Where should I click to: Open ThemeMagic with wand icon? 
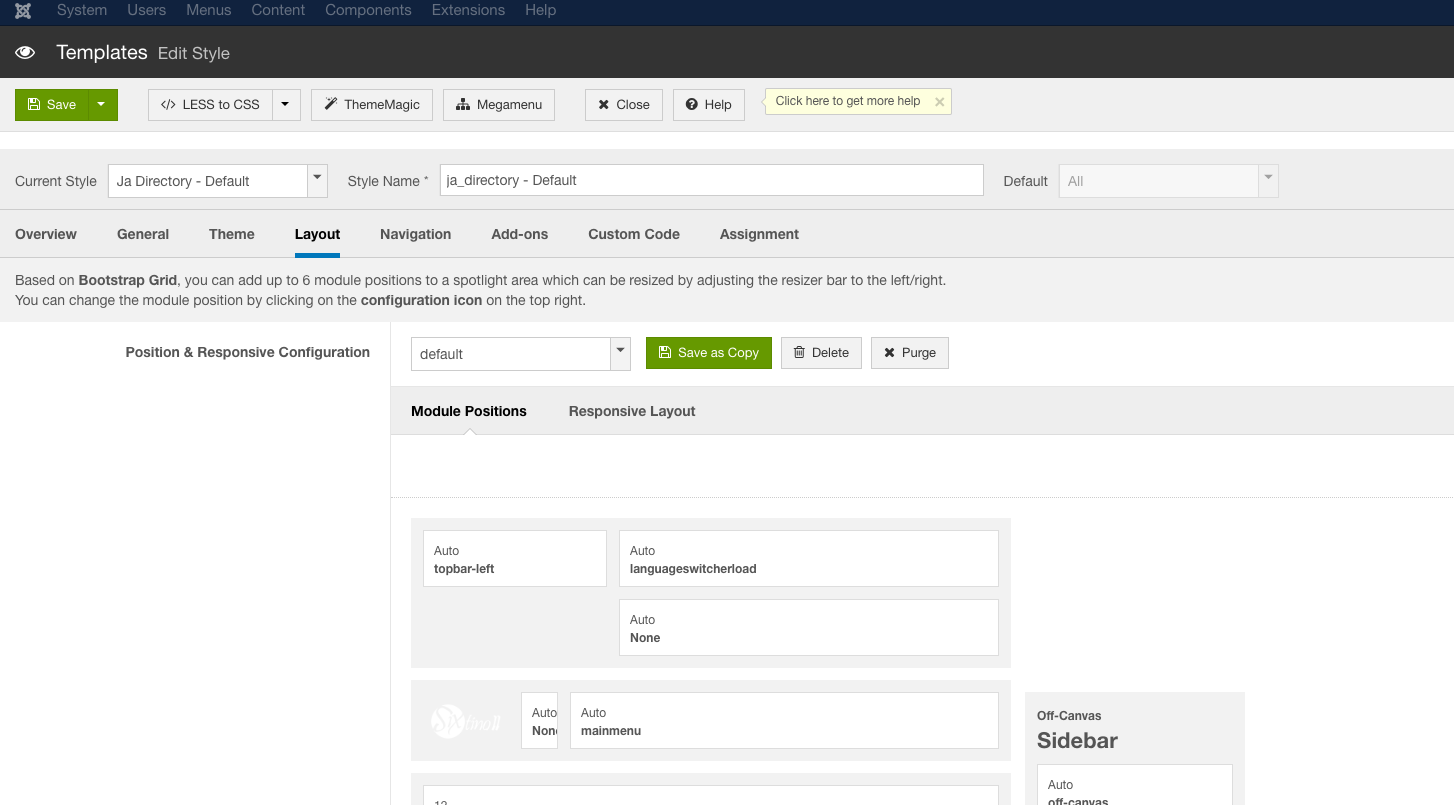pos(372,105)
